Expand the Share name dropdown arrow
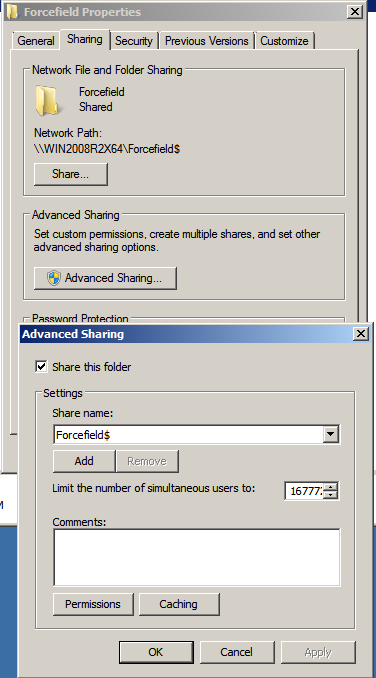Viewport: 376px width, 678px height. (331, 435)
